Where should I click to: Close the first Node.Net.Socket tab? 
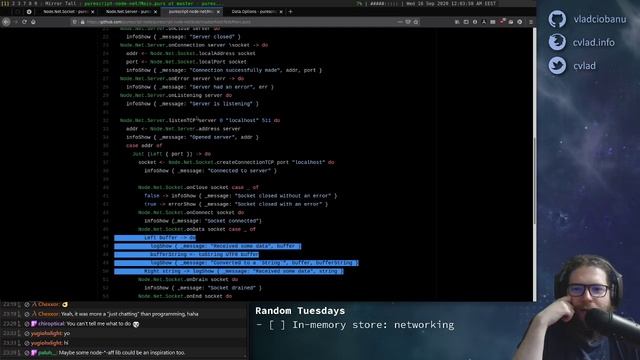(93, 12)
